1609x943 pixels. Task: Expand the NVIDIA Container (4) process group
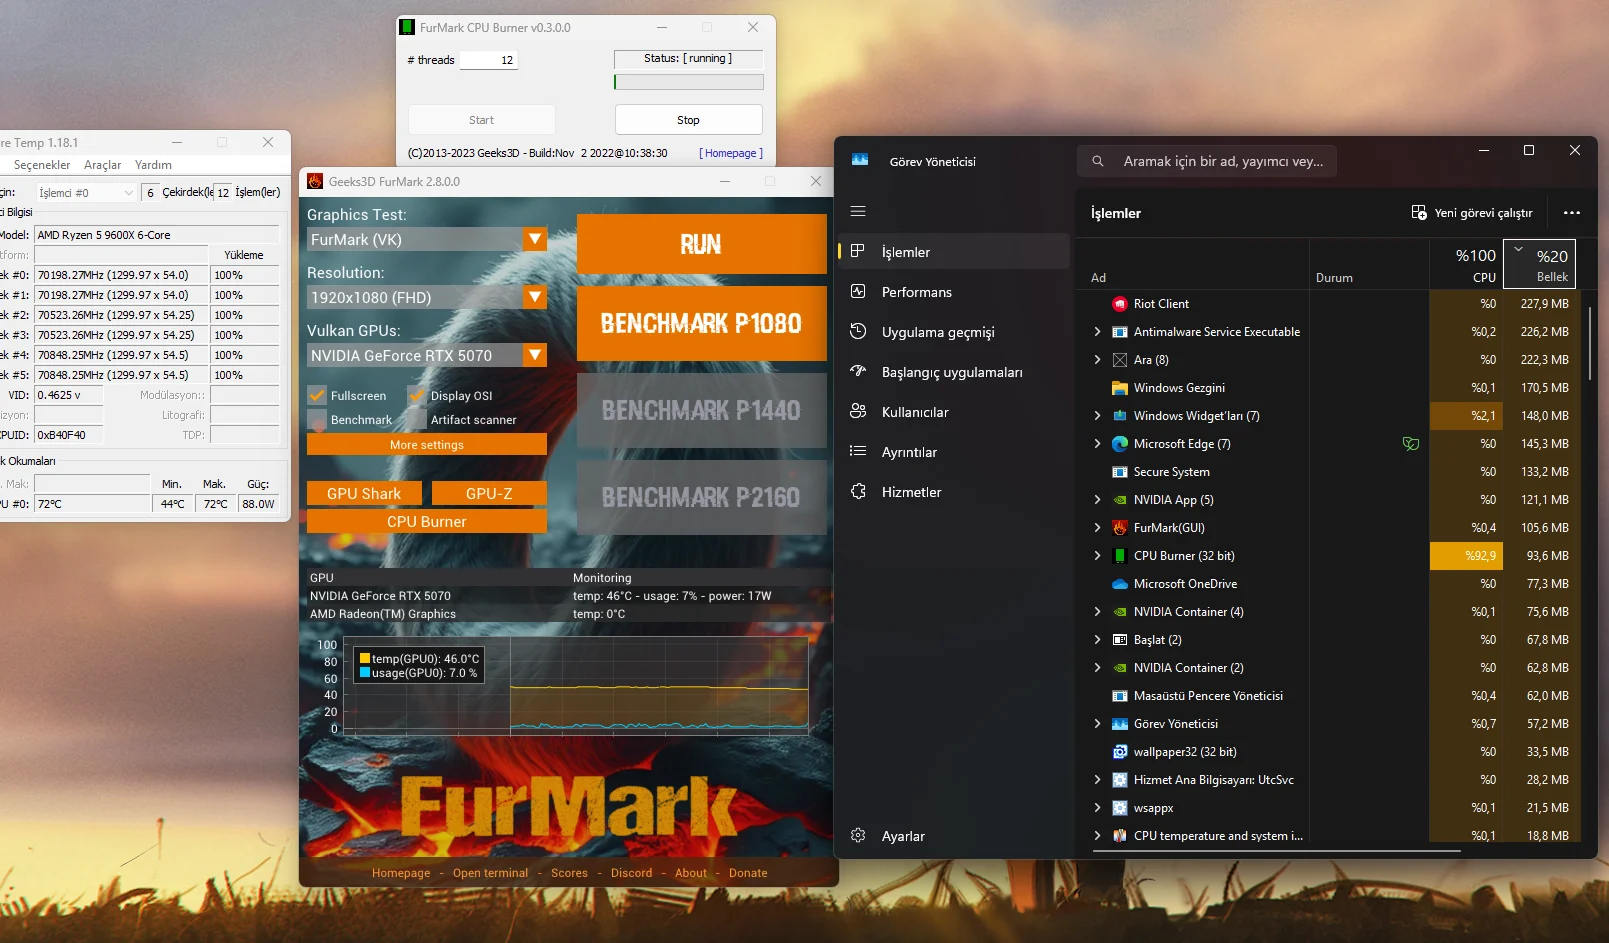point(1097,611)
